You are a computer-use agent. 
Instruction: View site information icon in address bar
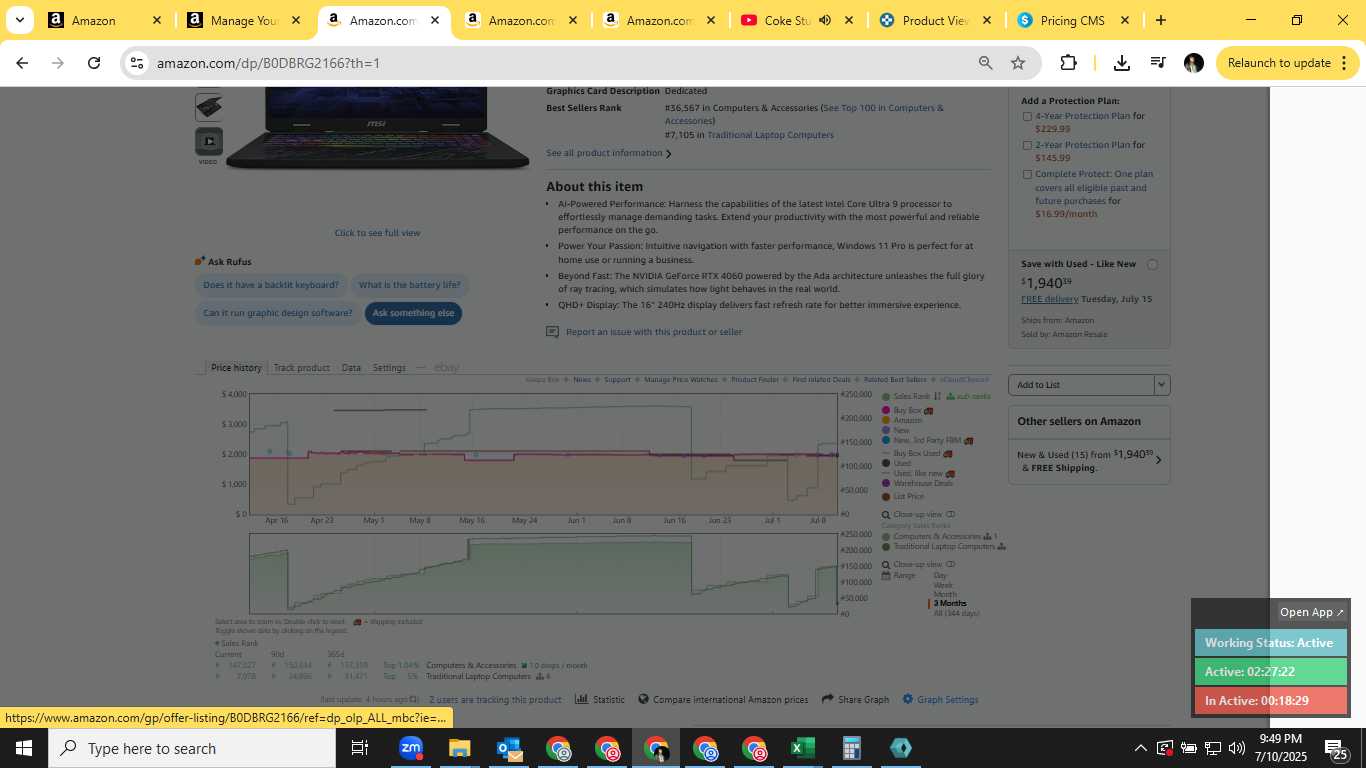tap(137, 63)
